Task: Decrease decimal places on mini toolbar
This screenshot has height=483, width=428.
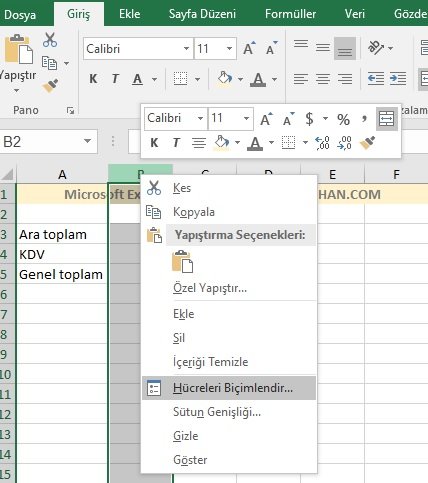Action: coord(344,143)
